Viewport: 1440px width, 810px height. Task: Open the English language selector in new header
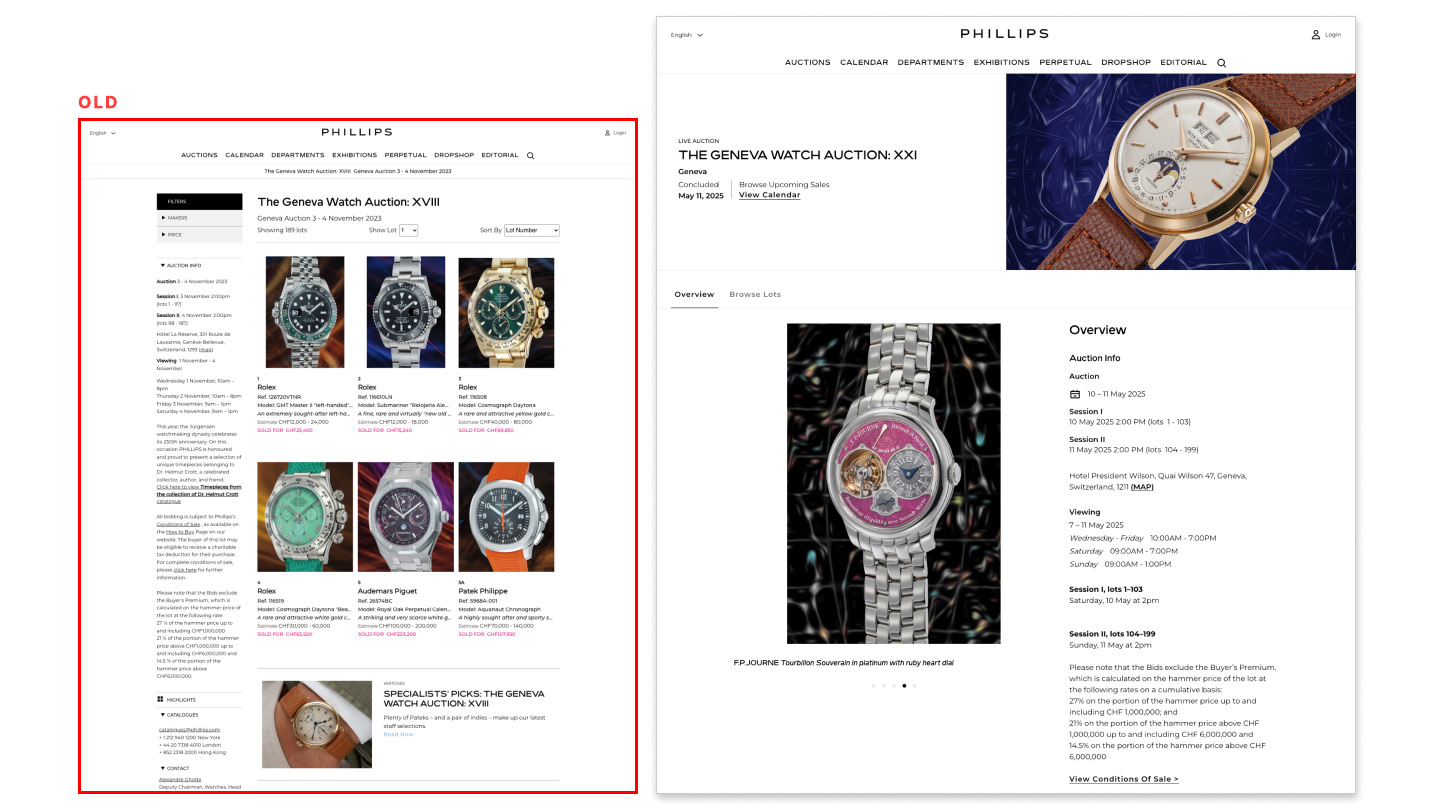coord(687,35)
